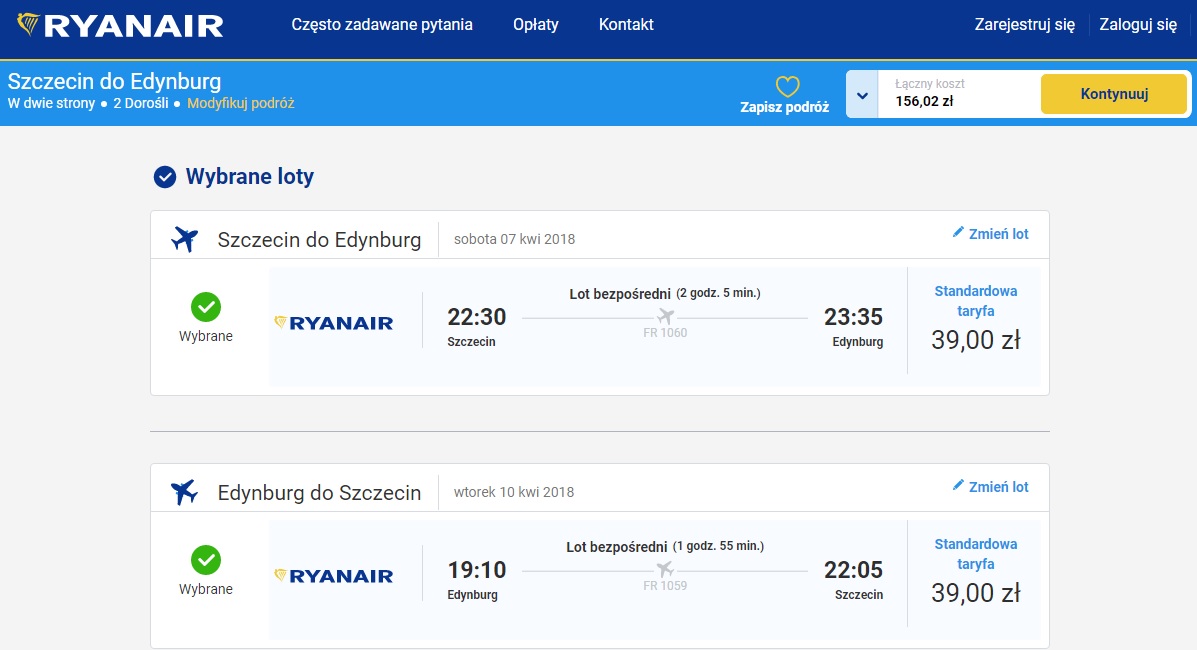Click the yellow Kontynuuj button

1114,94
